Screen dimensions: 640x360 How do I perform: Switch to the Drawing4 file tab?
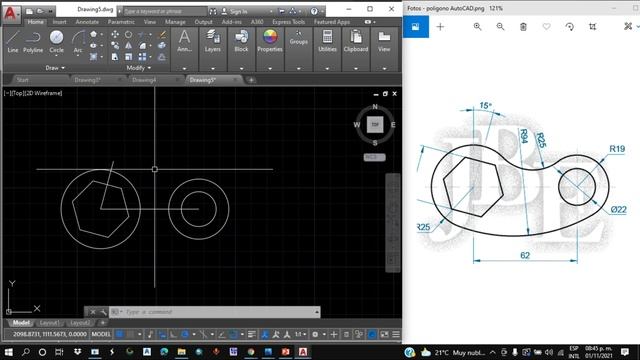[x=144, y=80]
